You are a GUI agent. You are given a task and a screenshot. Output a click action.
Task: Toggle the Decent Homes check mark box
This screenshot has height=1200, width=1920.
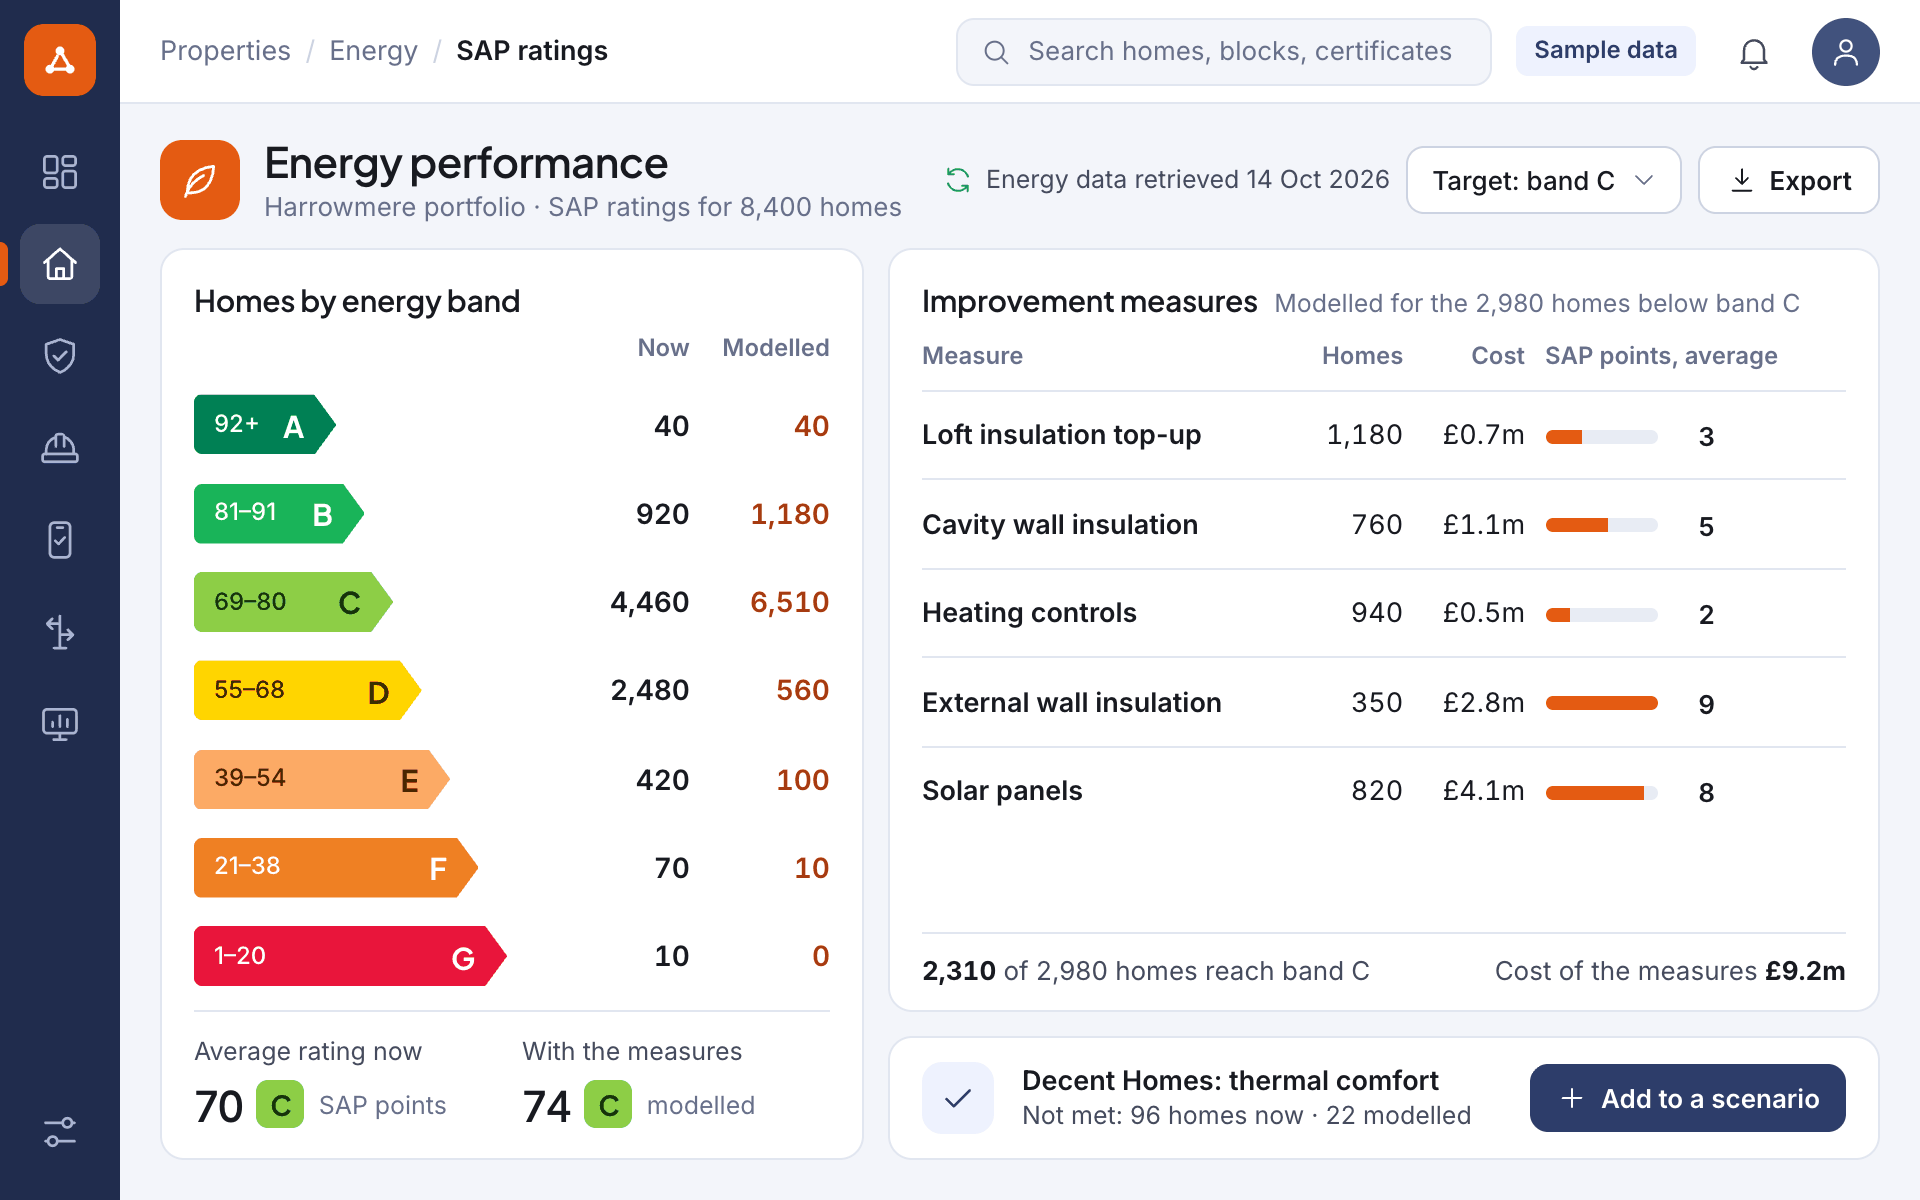[x=958, y=1098]
